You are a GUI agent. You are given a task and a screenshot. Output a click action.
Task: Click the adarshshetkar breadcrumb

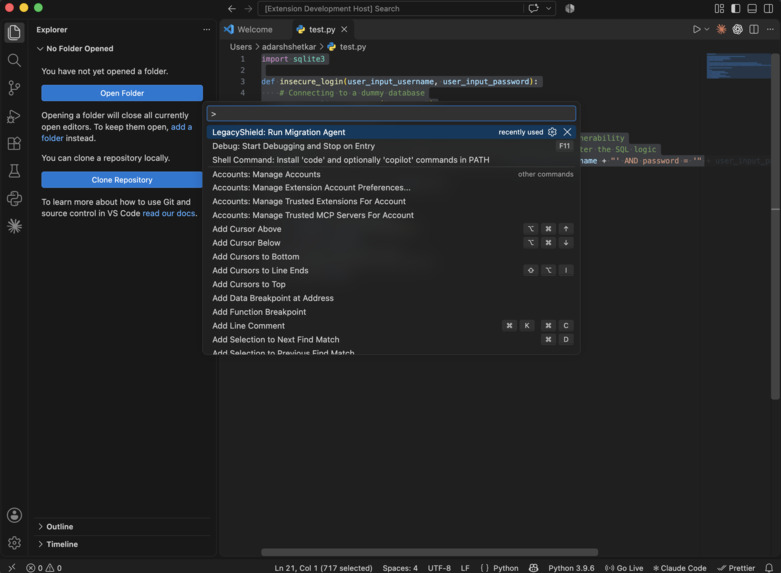[289, 47]
